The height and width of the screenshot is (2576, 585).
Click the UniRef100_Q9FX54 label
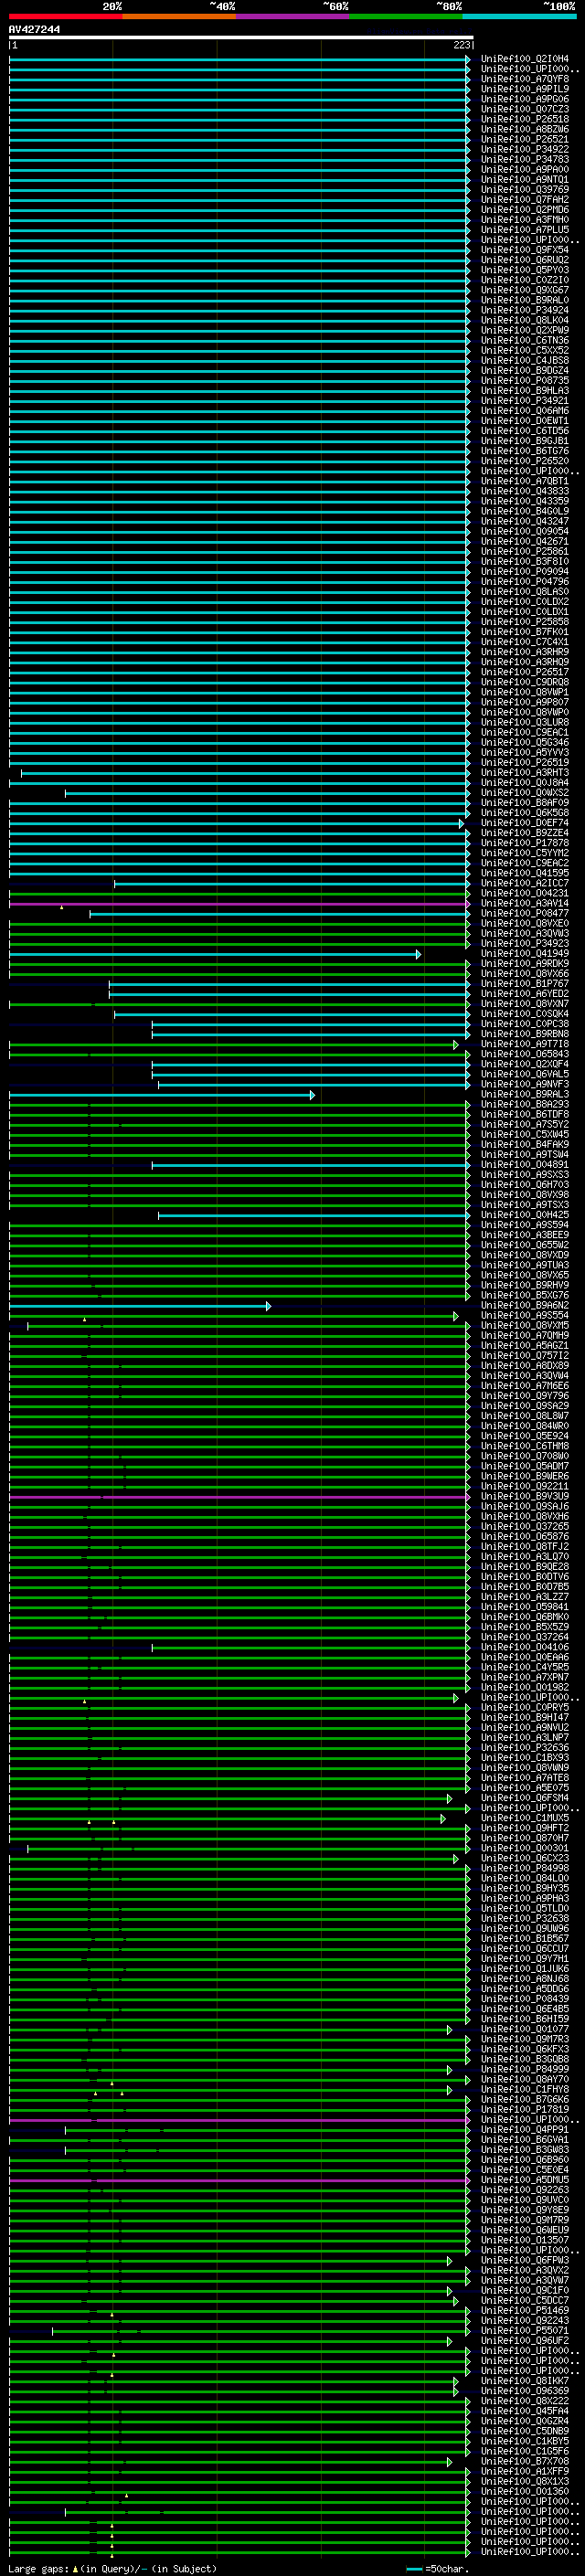point(524,250)
